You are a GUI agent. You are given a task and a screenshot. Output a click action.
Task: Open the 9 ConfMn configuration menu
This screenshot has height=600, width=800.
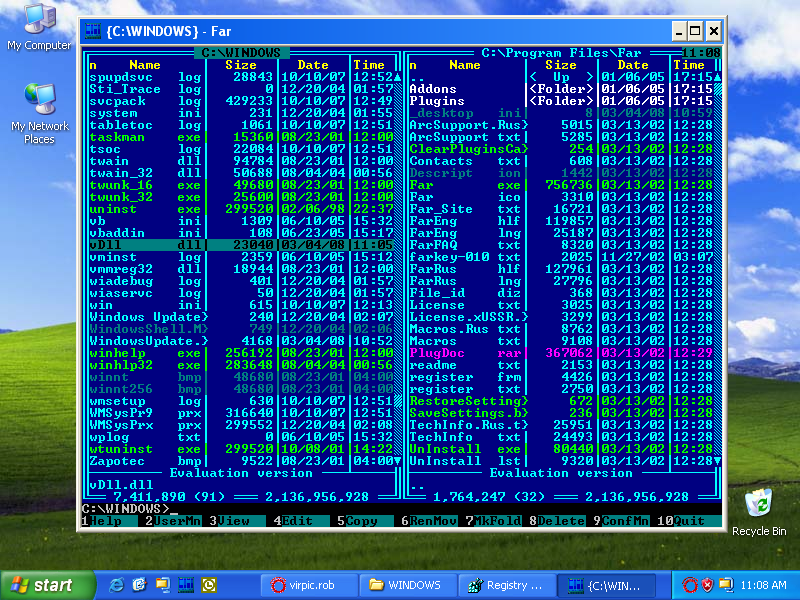(621, 521)
